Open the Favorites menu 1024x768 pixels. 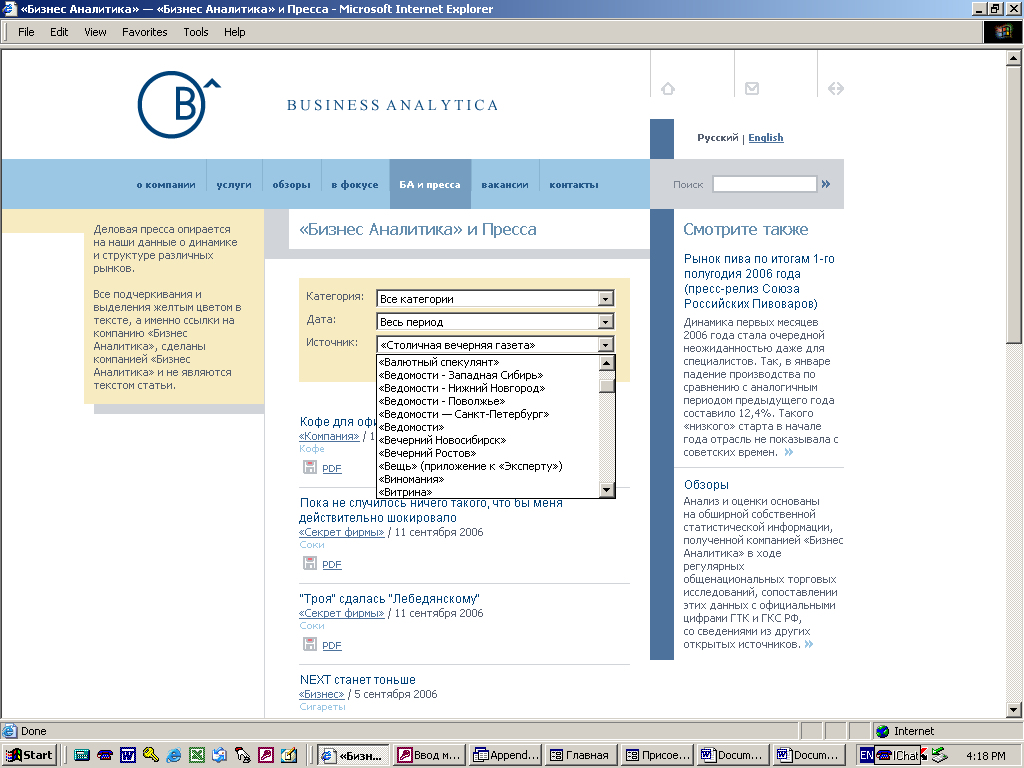pos(144,32)
